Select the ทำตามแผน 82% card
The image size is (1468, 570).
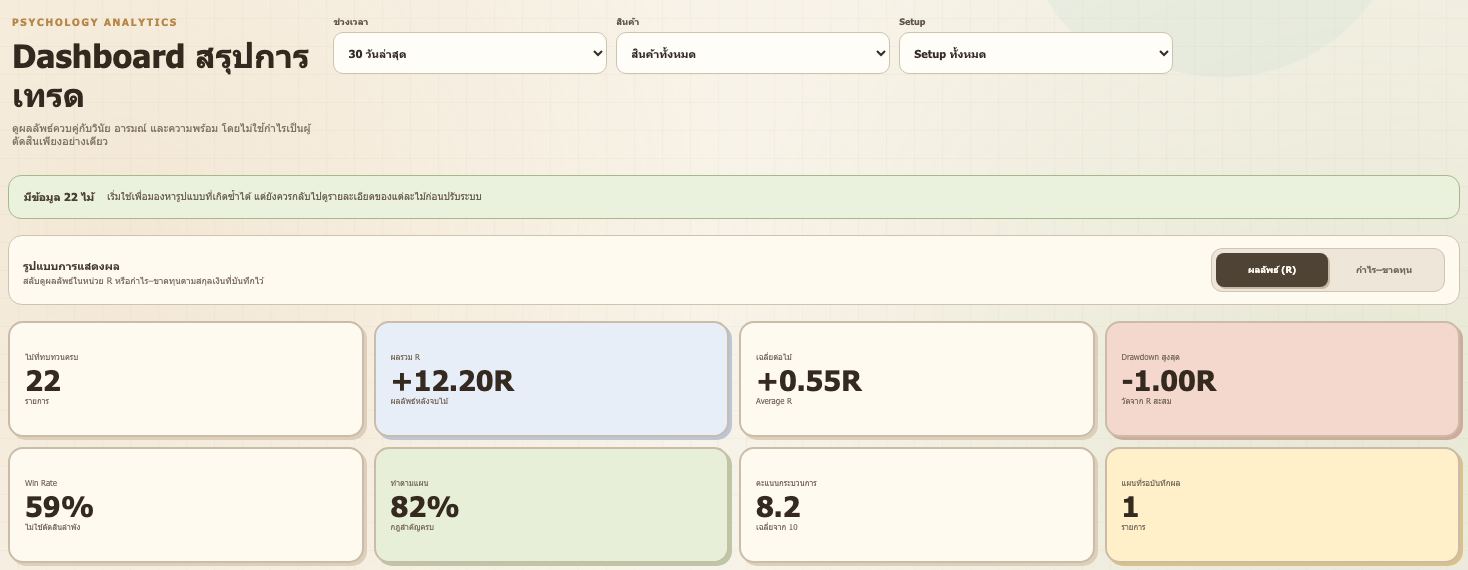551,505
